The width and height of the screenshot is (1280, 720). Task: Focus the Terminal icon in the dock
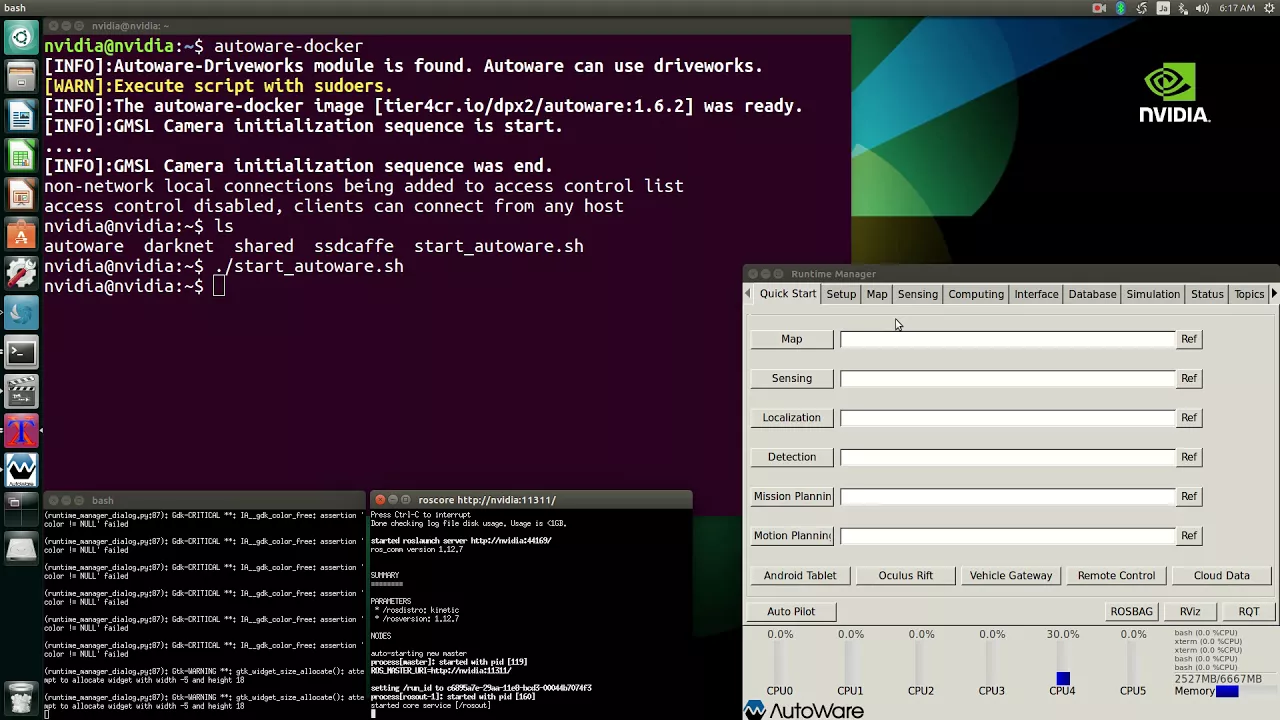[x=21, y=352]
